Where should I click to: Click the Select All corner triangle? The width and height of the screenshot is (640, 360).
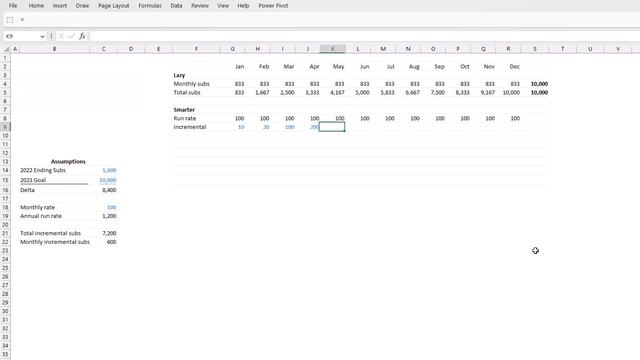point(6,49)
